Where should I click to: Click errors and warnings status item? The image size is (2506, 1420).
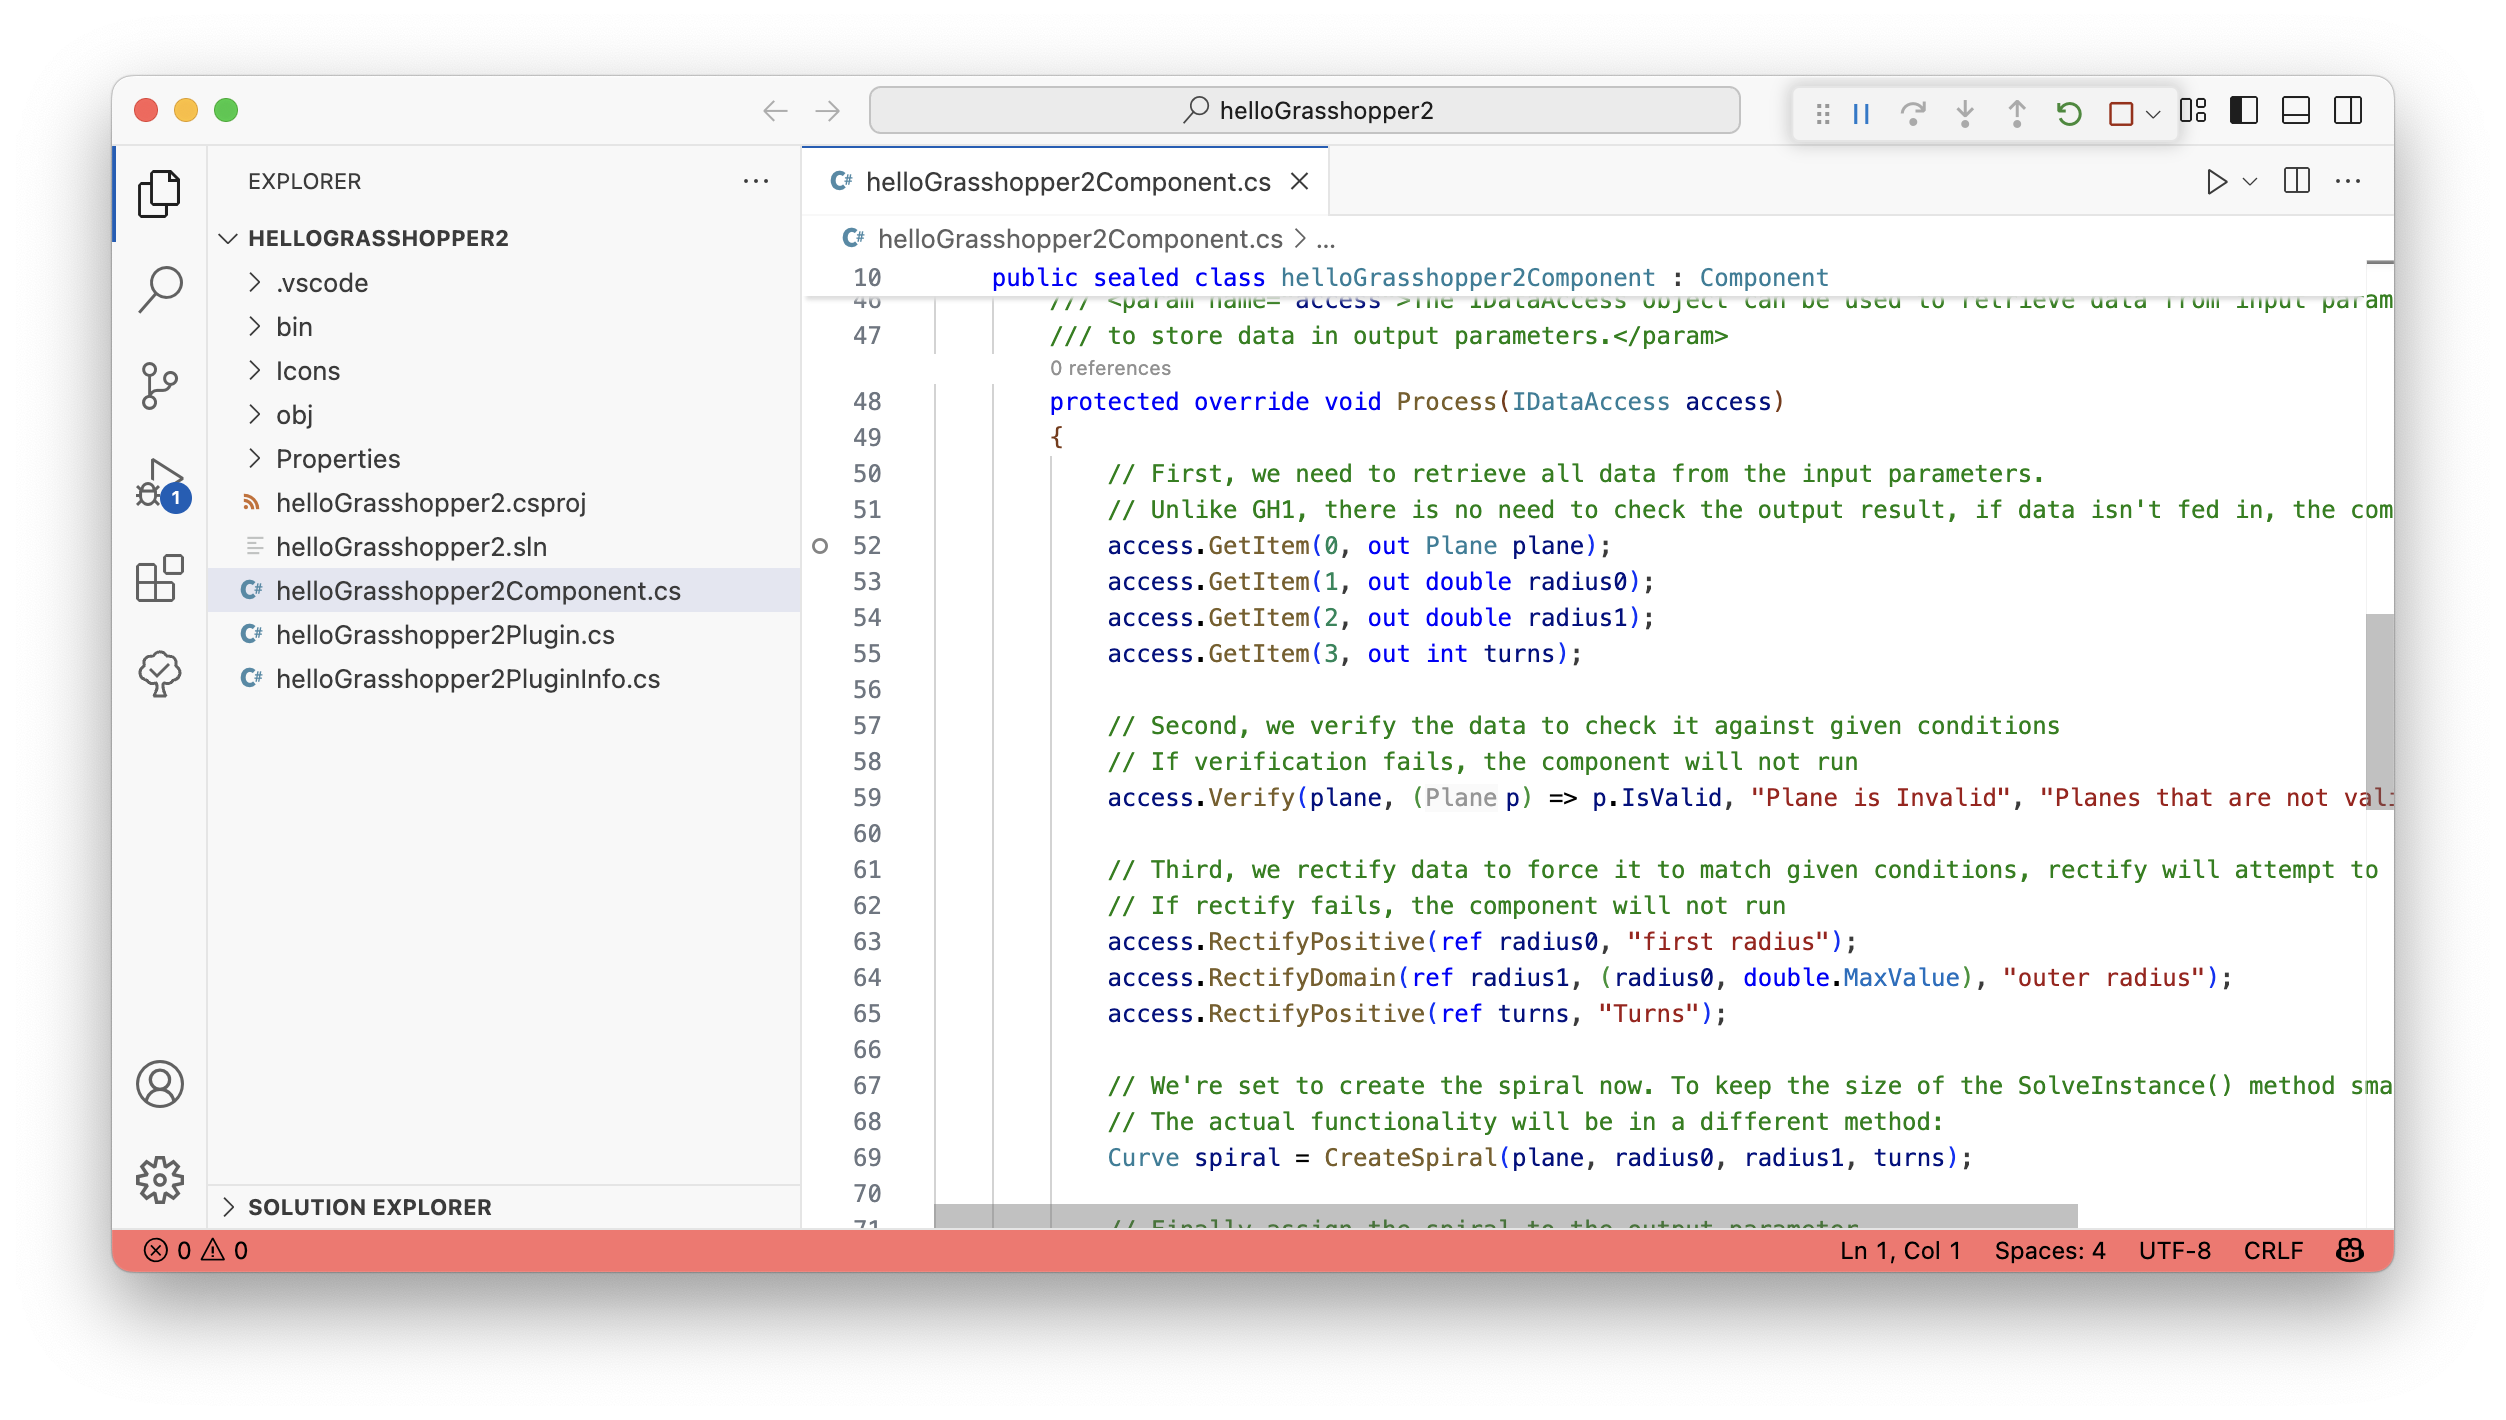click(x=196, y=1250)
